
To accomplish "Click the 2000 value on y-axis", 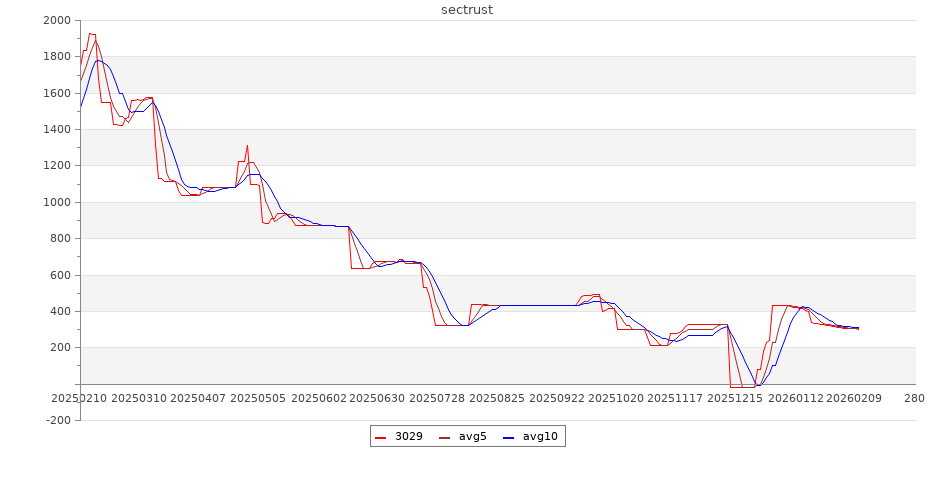I will pos(56,21).
